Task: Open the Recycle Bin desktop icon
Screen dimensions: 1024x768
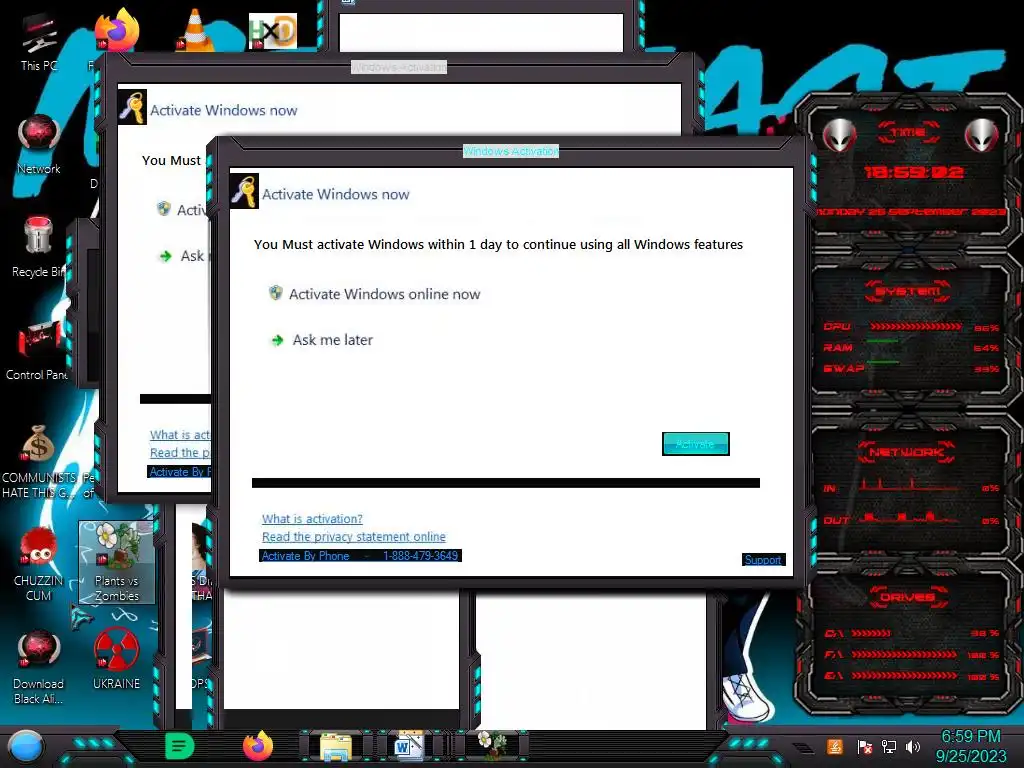Action: [x=38, y=247]
